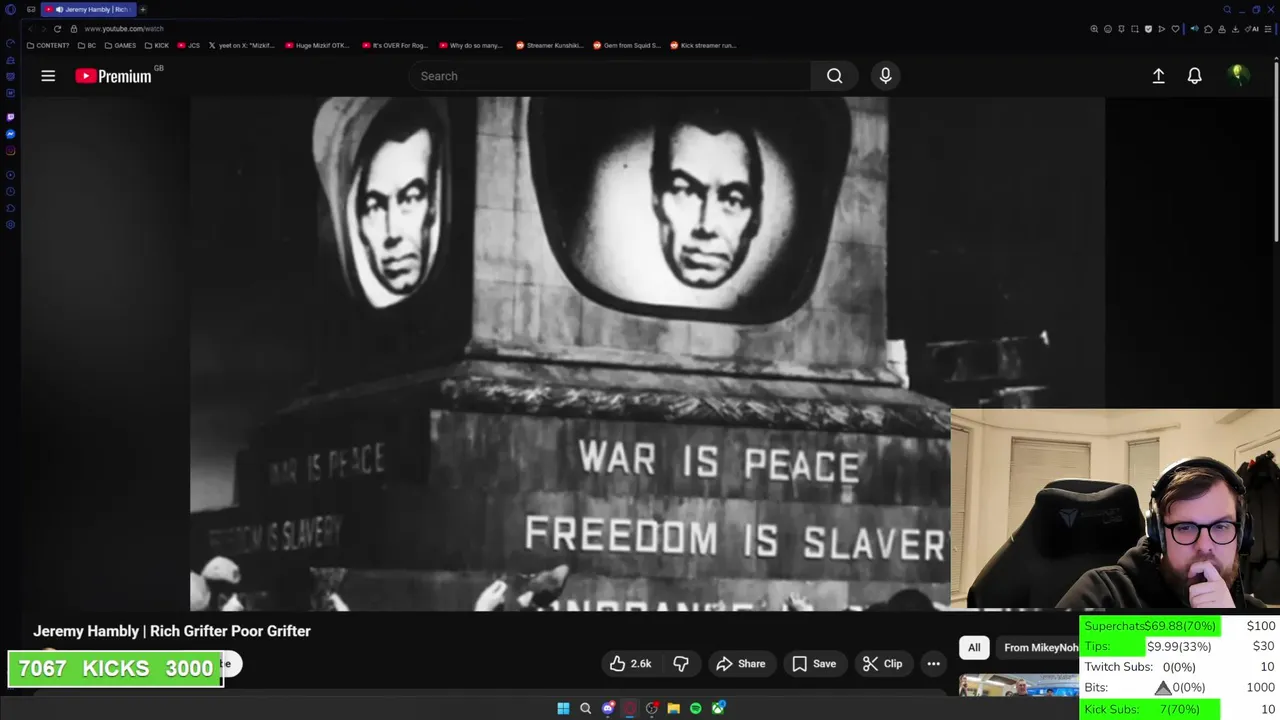Click the page vertical scrollbar
This screenshot has height=720, width=1280.
pos(1276,150)
